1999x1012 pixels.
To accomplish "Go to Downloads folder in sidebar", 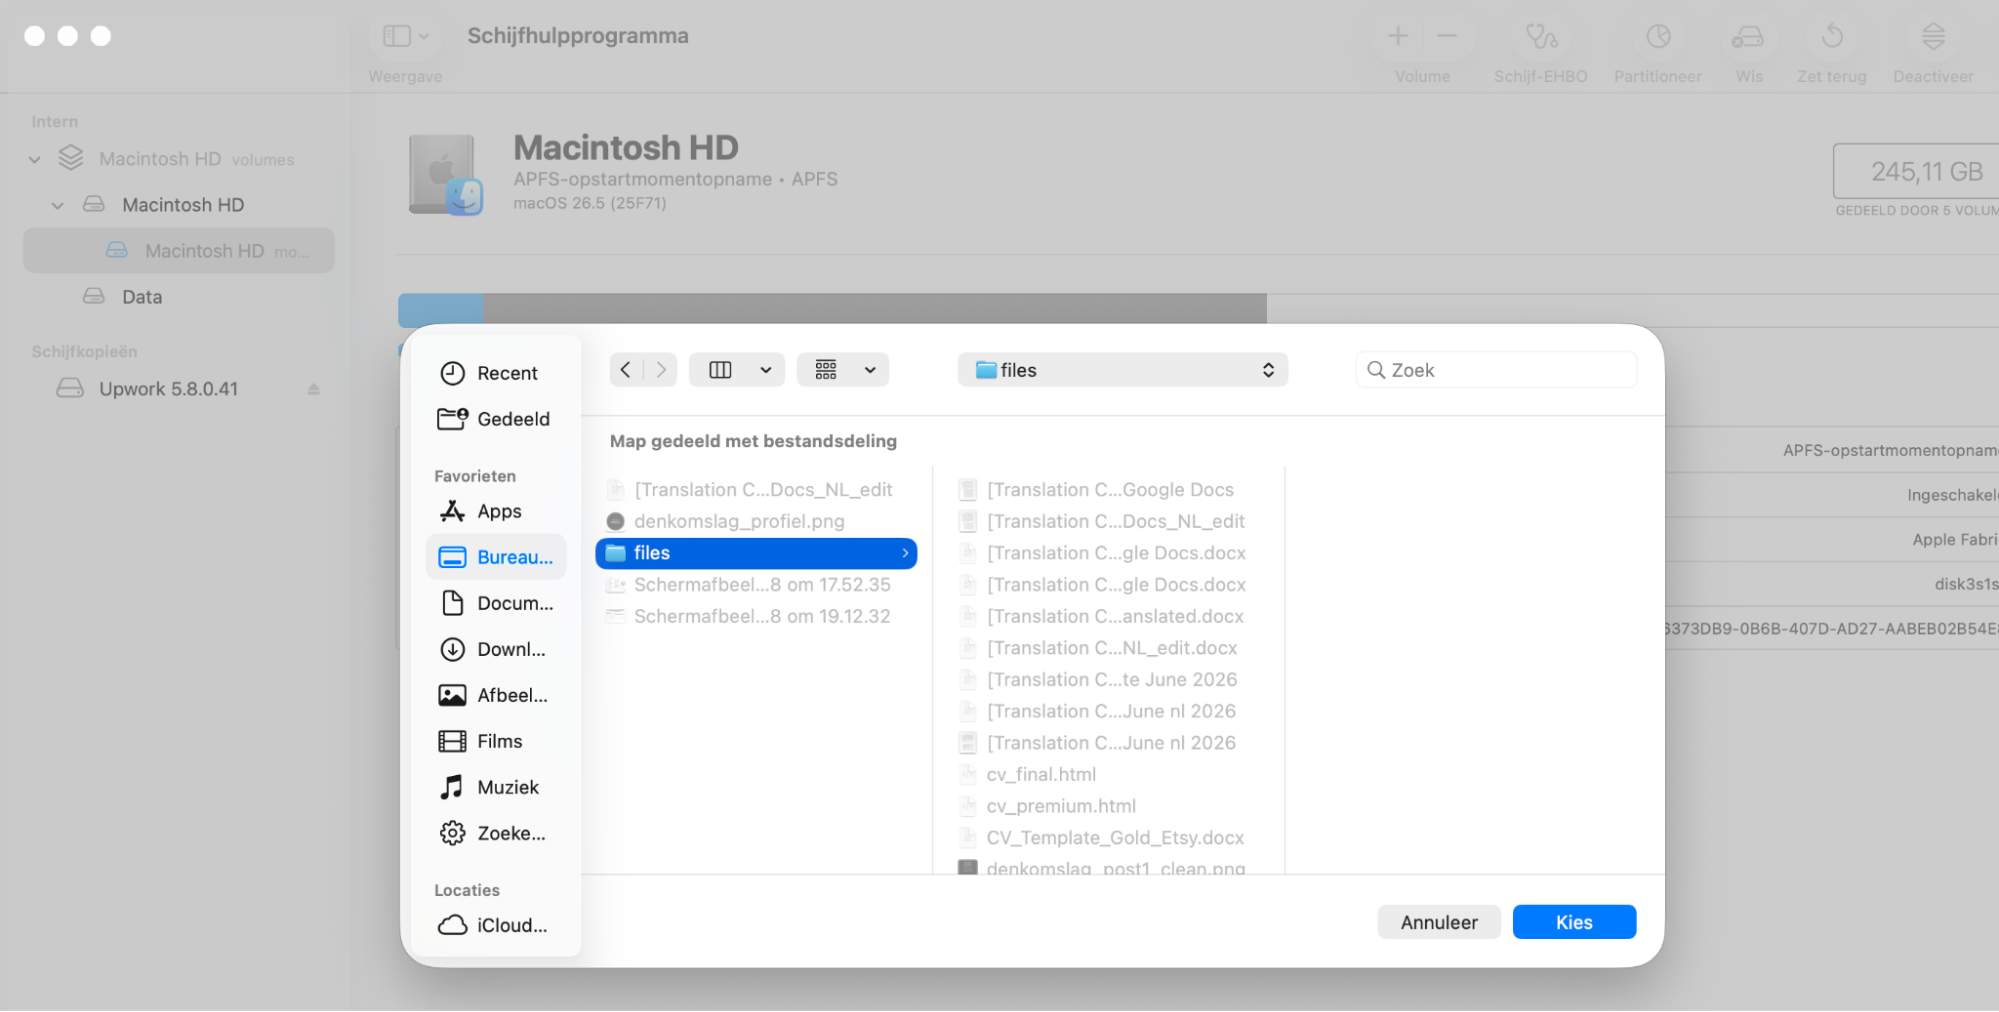I will coord(496,649).
